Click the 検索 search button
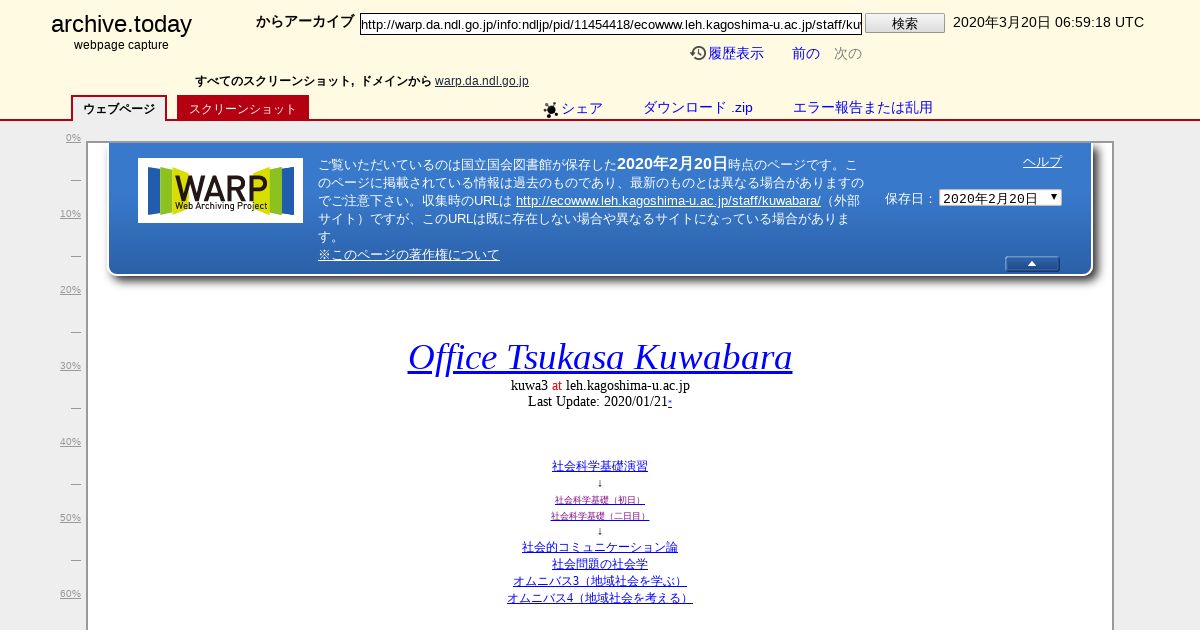This screenshot has width=1200, height=630. (x=905, y=23)
